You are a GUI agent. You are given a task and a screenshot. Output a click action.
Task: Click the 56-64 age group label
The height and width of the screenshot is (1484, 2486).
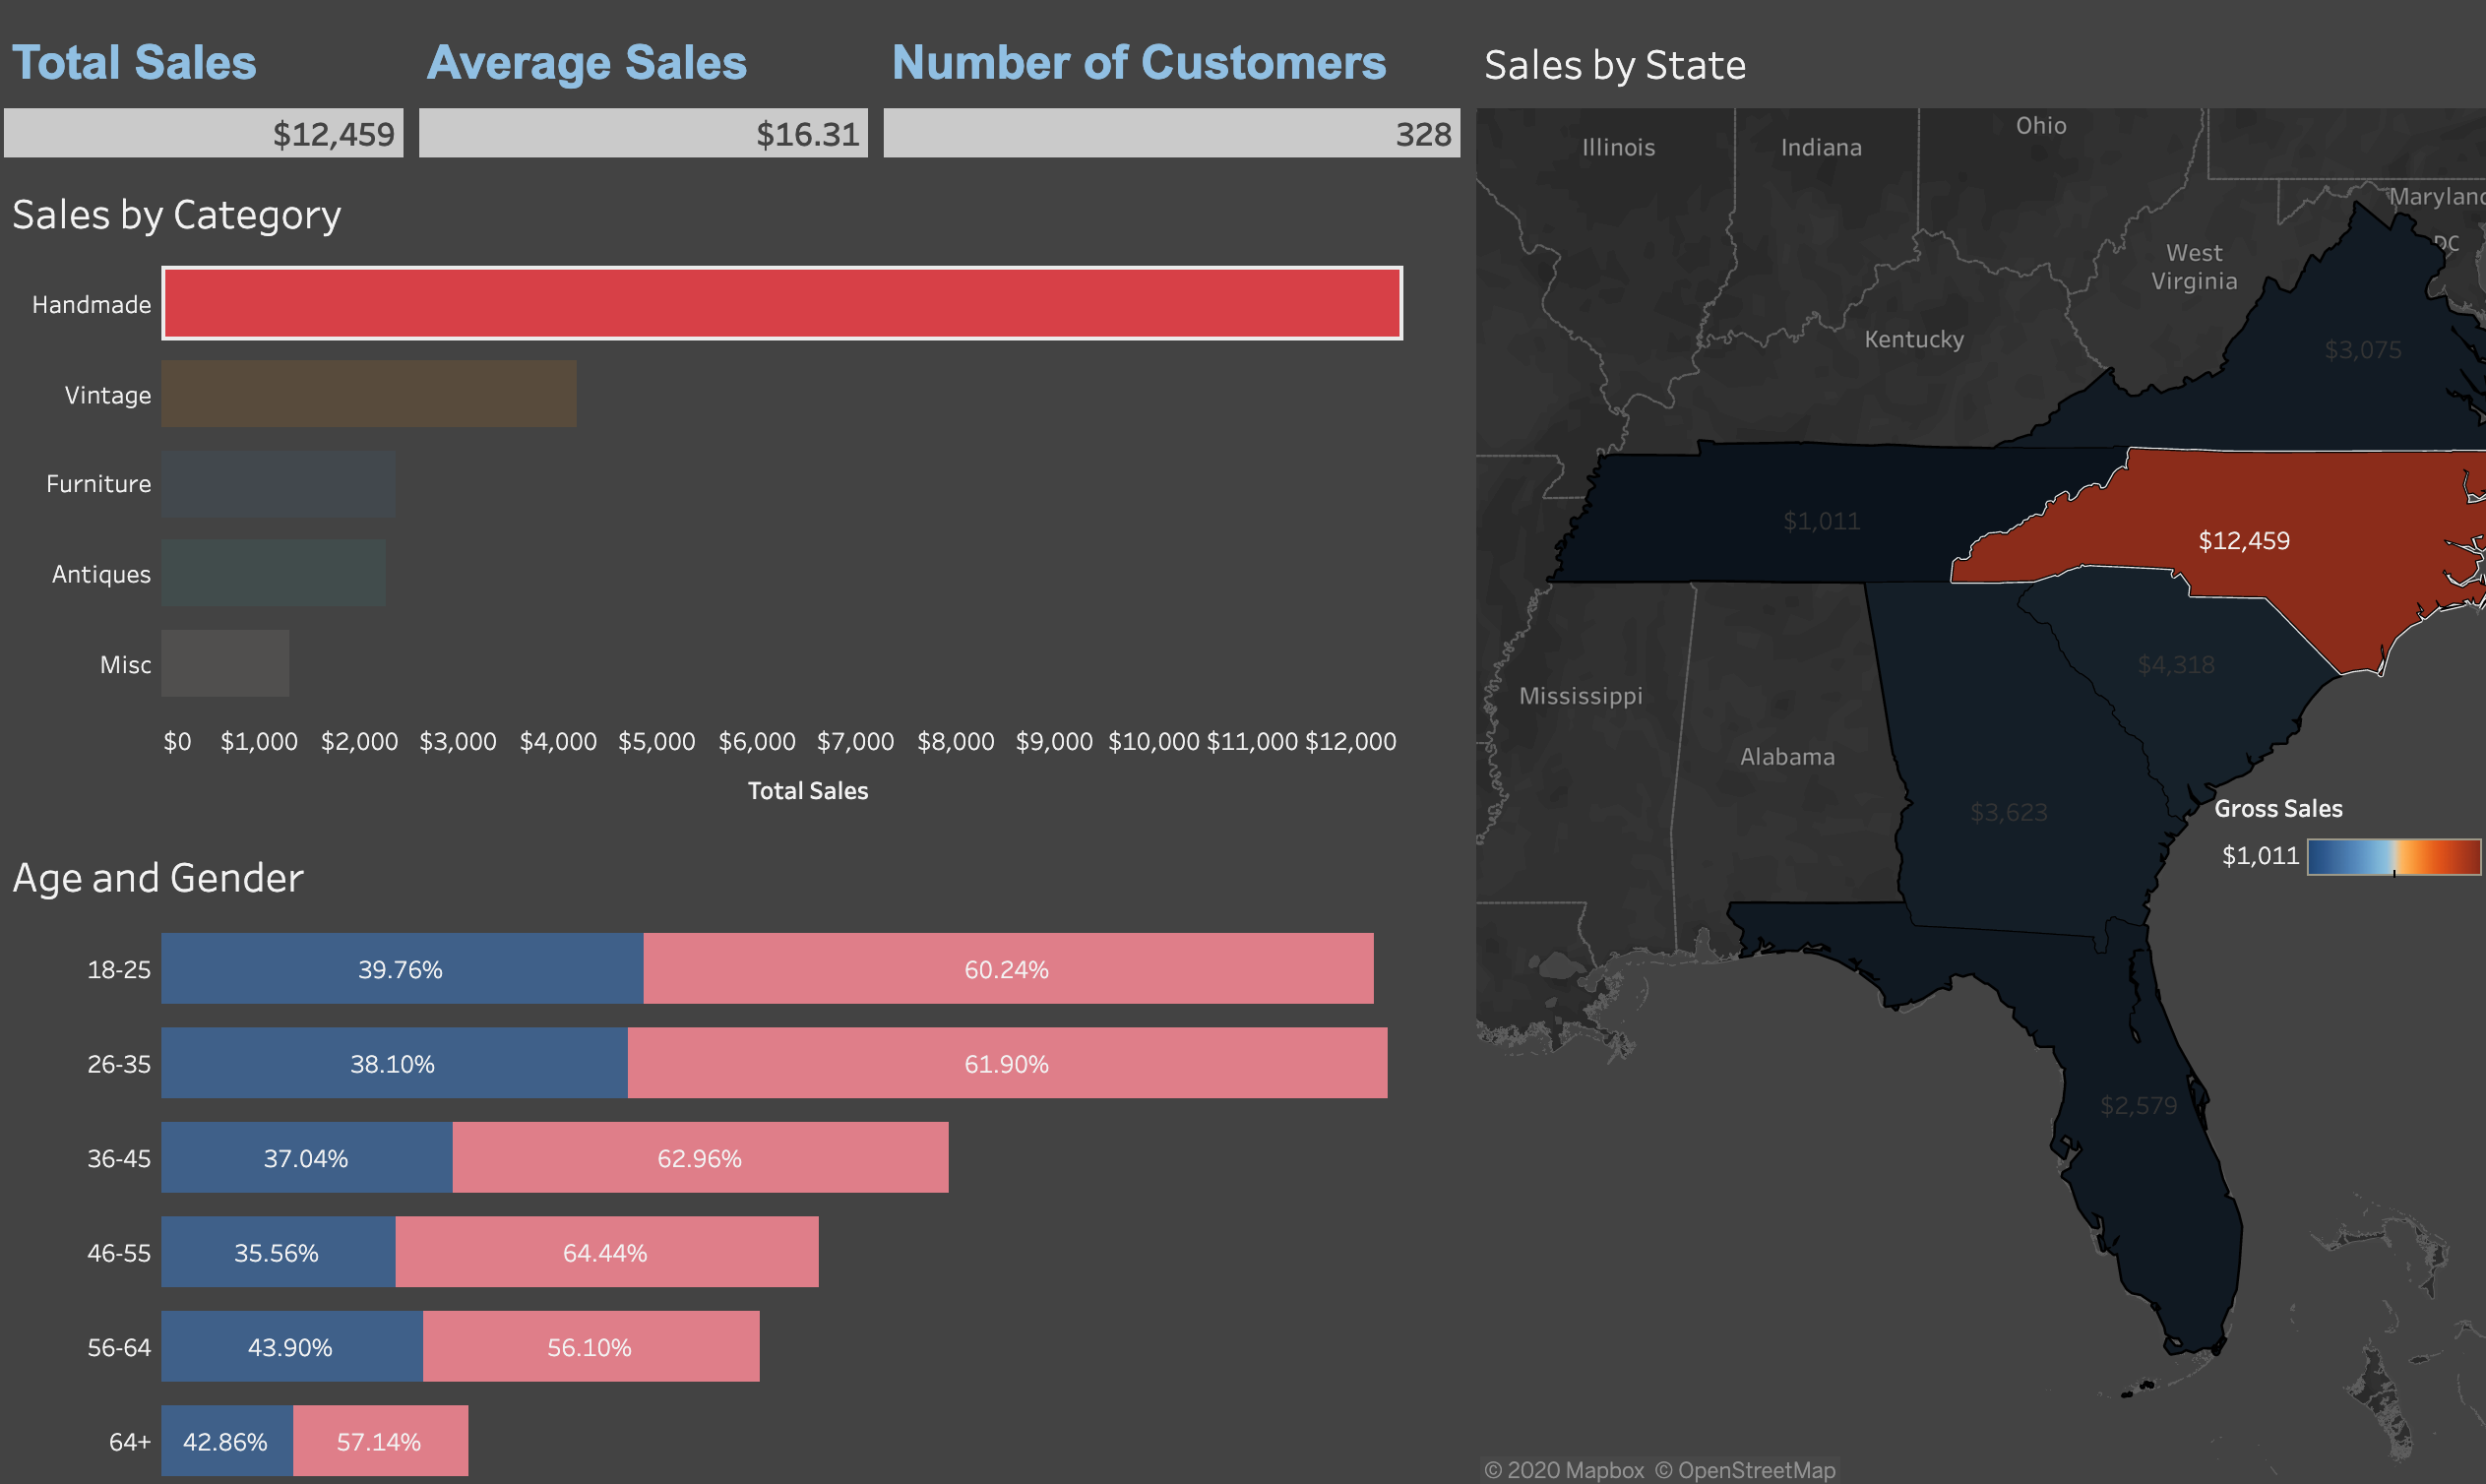click(118, 1348)
